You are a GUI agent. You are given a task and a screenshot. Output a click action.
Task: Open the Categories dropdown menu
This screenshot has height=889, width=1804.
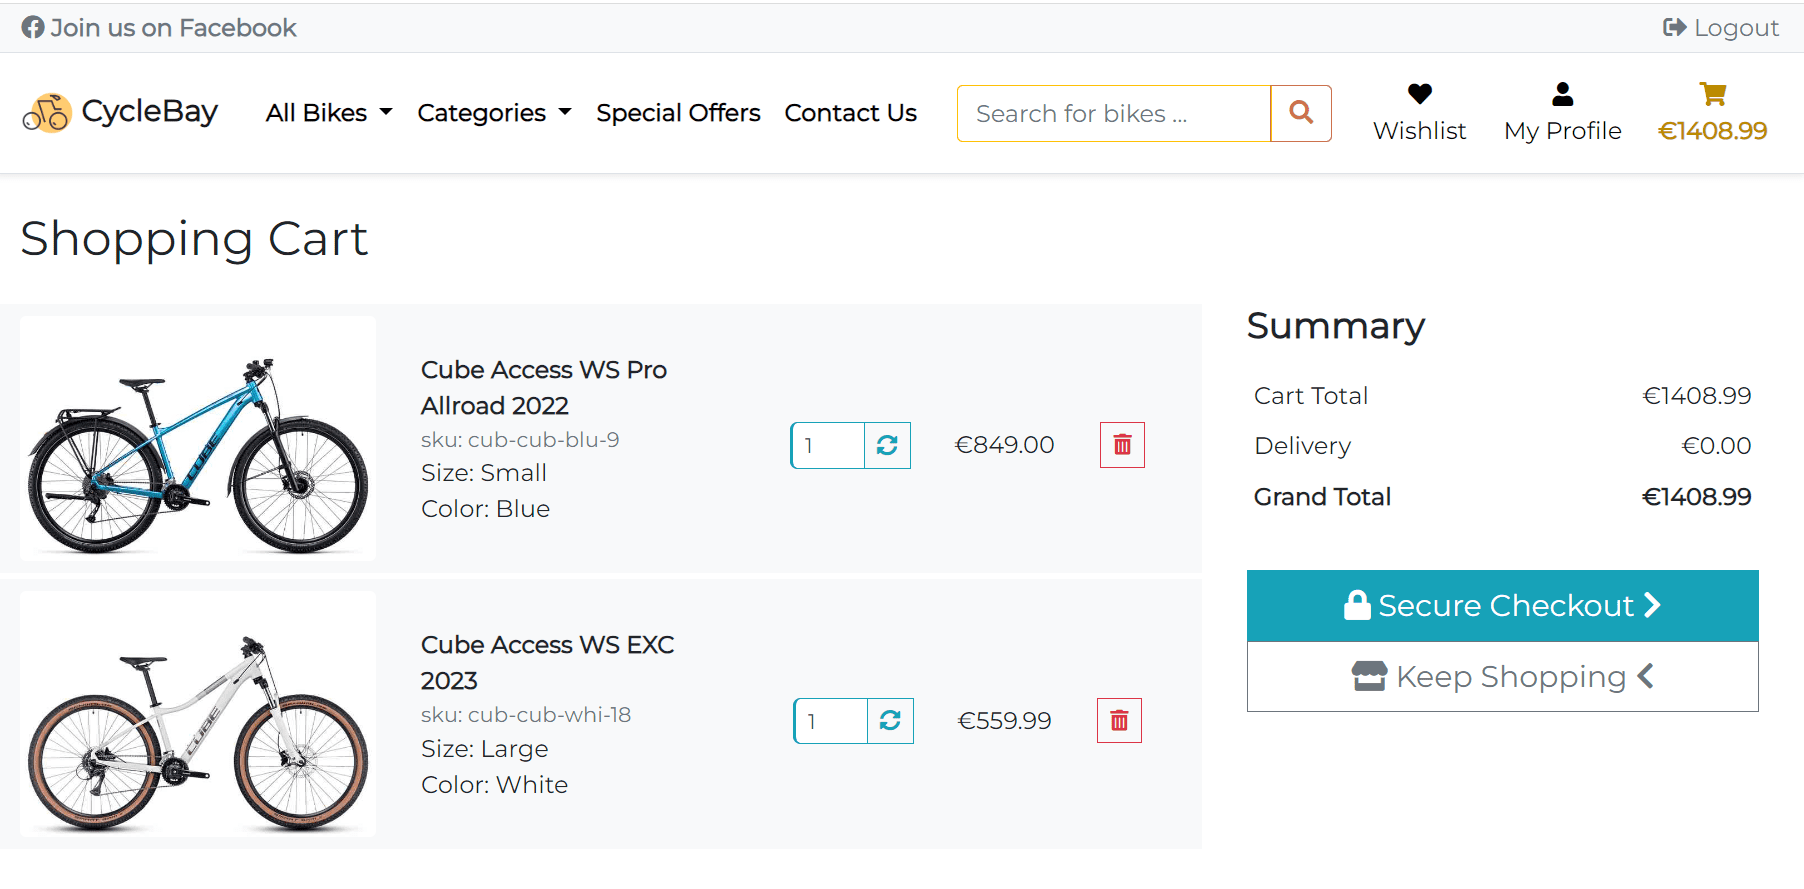pyautogui.click(x=494, y=113)
